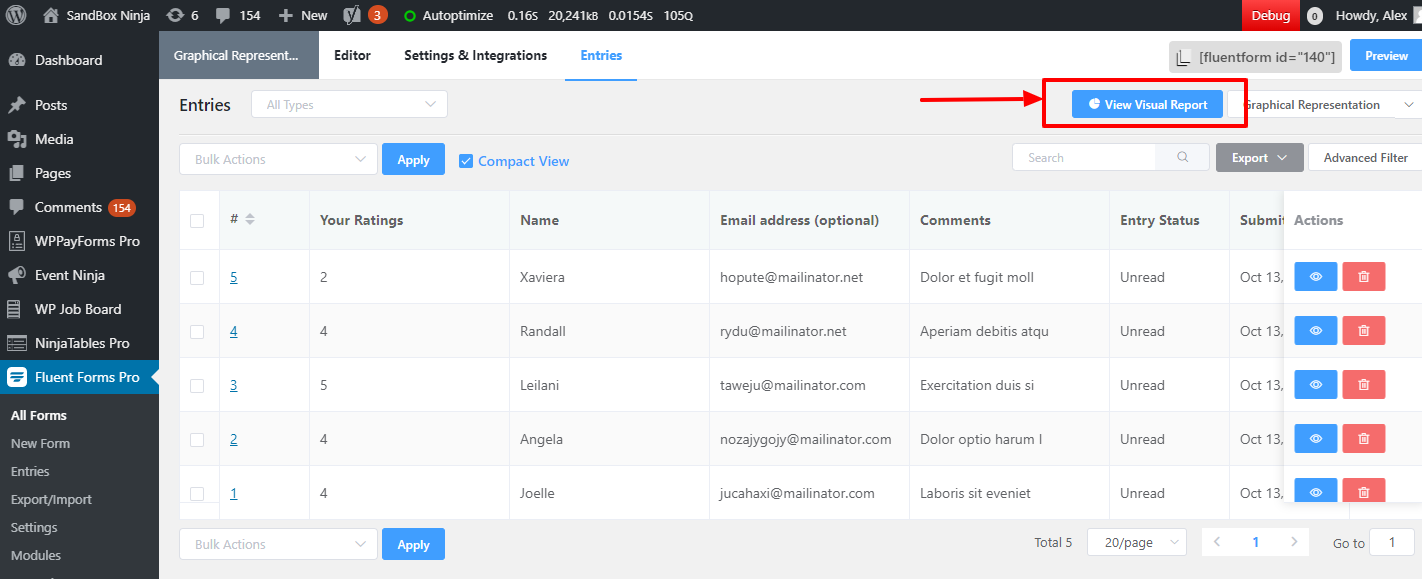Open the updates icon showing 6
1422x579 pixels.
tap(175, 15)
